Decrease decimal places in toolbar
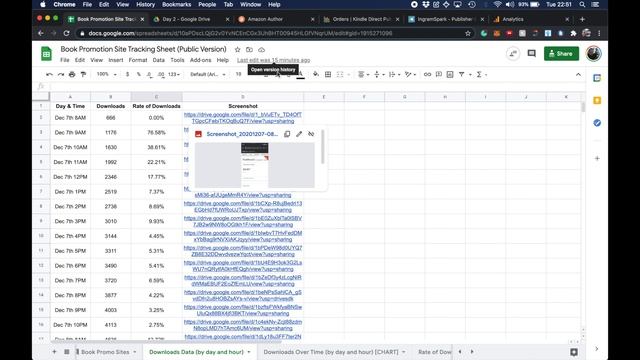Screen dimensions: 640x360 click(x=149, y=75)
